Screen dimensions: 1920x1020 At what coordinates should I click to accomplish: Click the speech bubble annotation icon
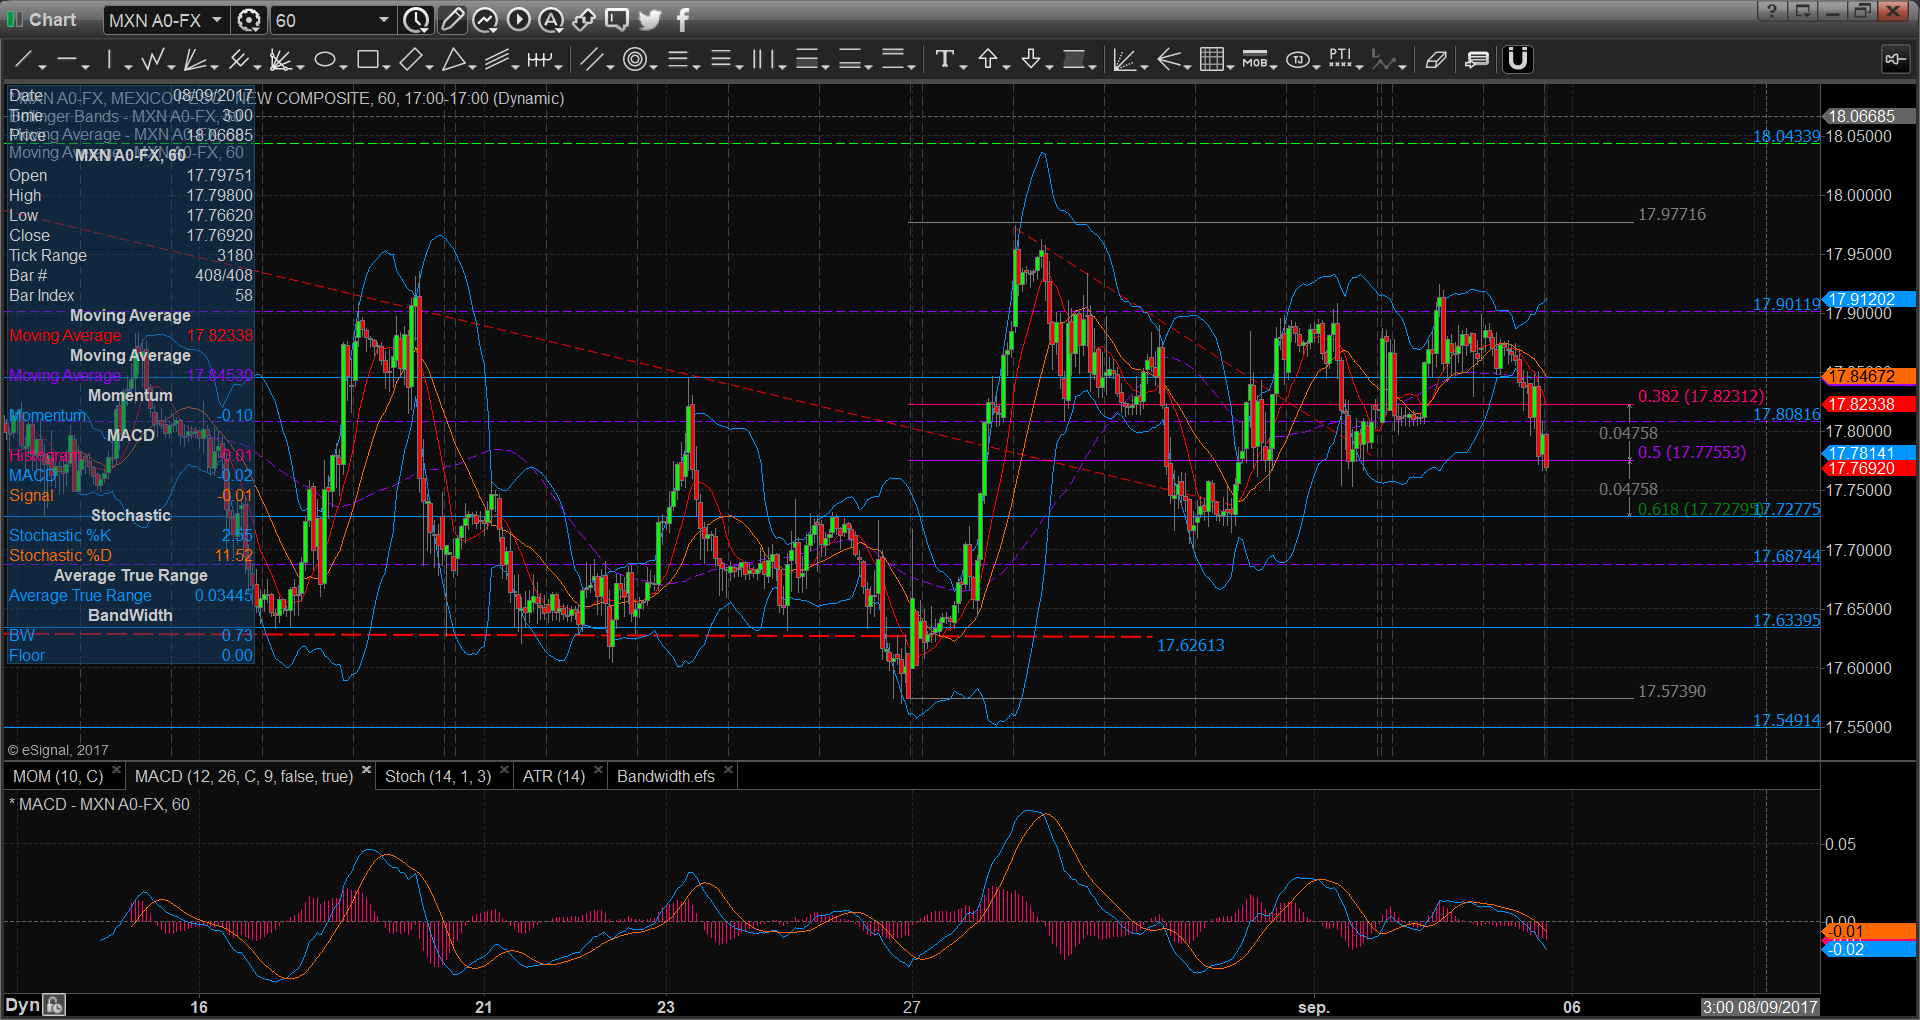(617, 19)
